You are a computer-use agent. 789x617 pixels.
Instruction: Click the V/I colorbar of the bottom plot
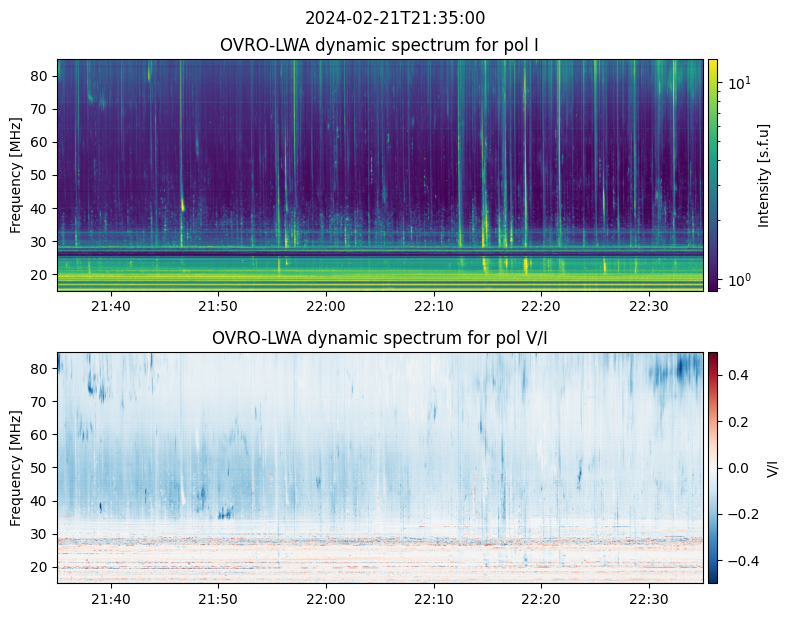pyautogui.click(x=713, y=467)
